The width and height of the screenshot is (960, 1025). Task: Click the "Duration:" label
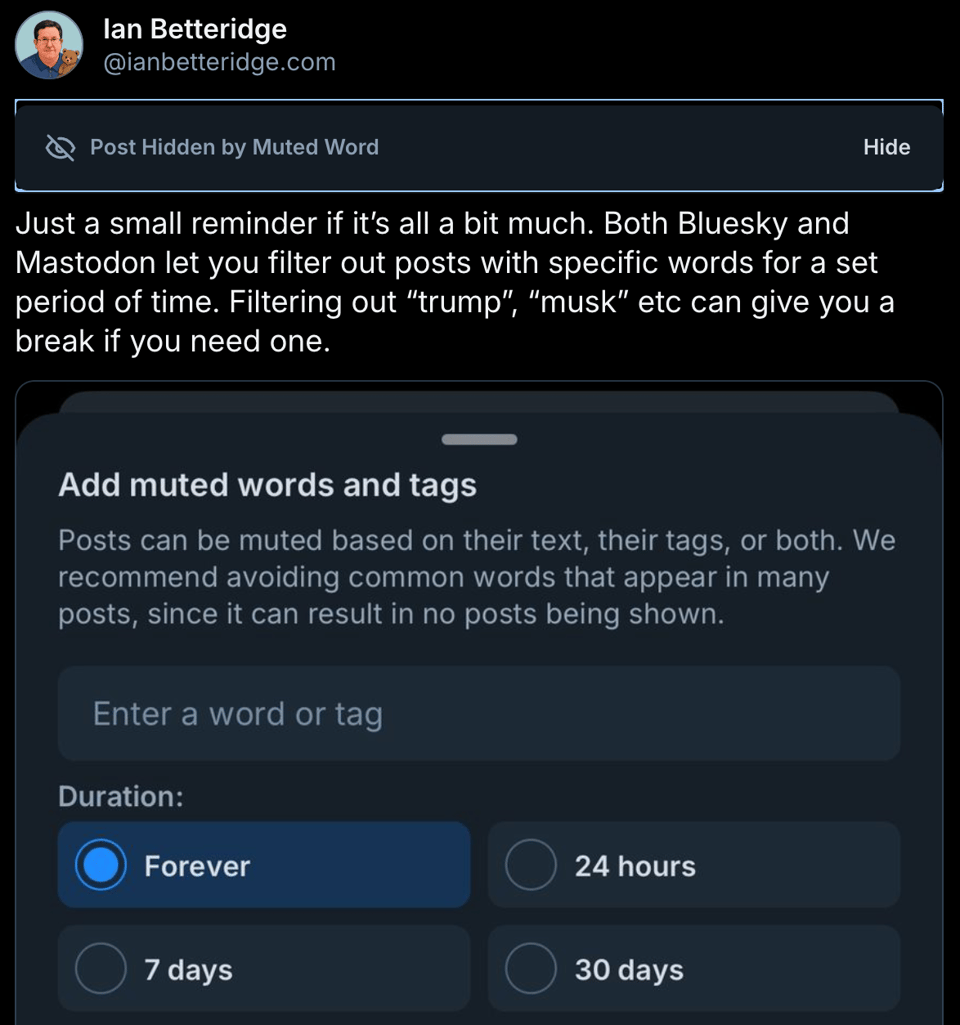121,797
